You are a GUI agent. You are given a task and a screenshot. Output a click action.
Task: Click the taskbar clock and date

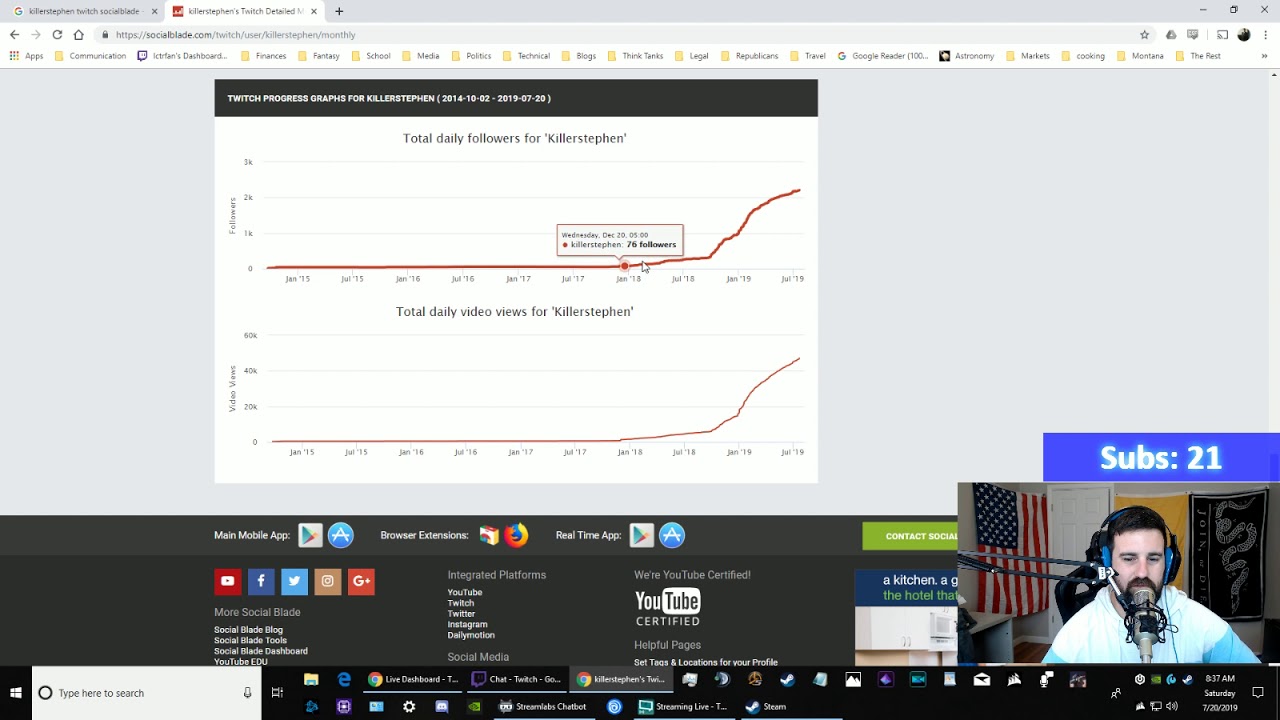click(x=1219, y=693)
